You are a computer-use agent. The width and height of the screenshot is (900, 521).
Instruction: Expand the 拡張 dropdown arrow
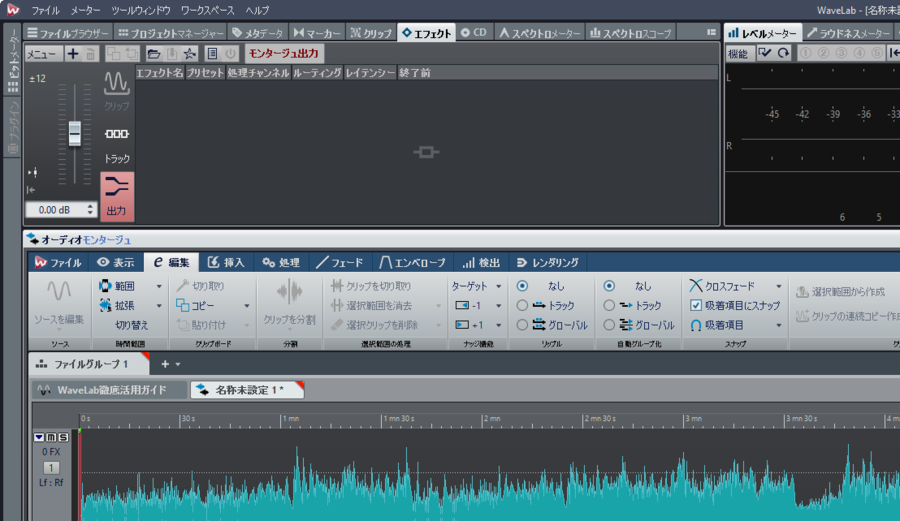pyautogui.click(x=159, y=305)
